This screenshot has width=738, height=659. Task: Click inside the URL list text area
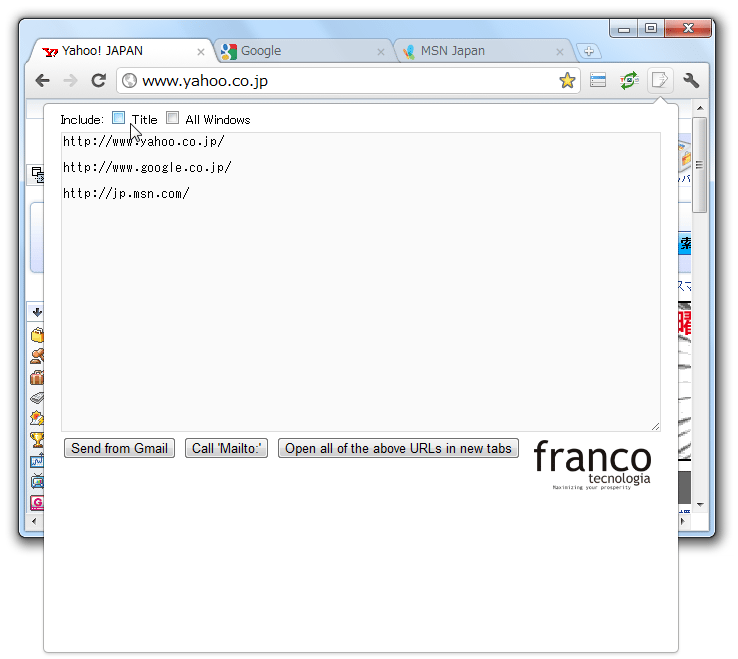tap(361, 281)
